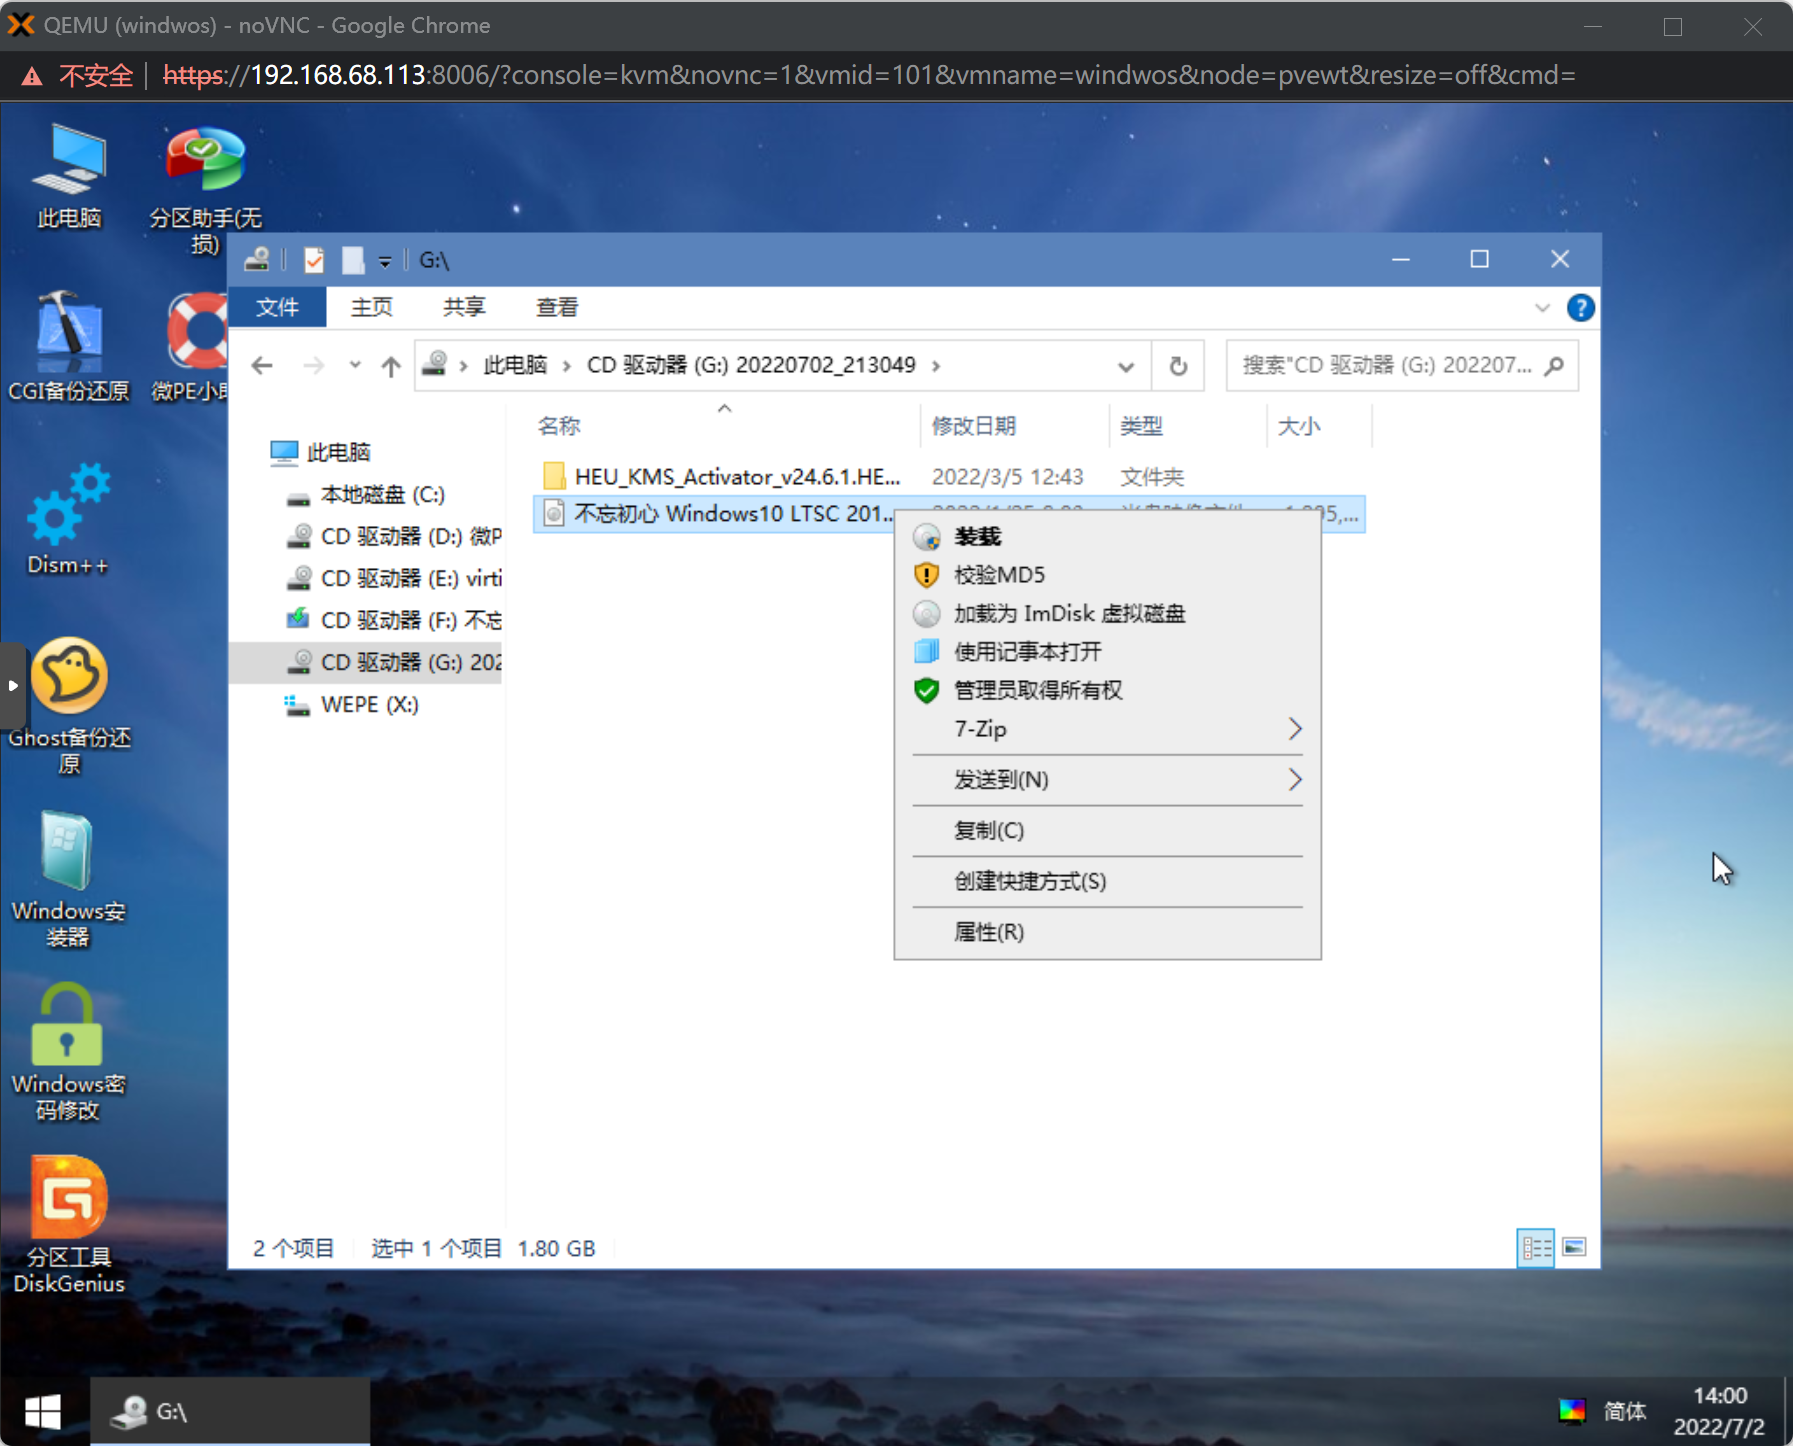Switch to the 查看 ribbon tab

tap(557, 307)
